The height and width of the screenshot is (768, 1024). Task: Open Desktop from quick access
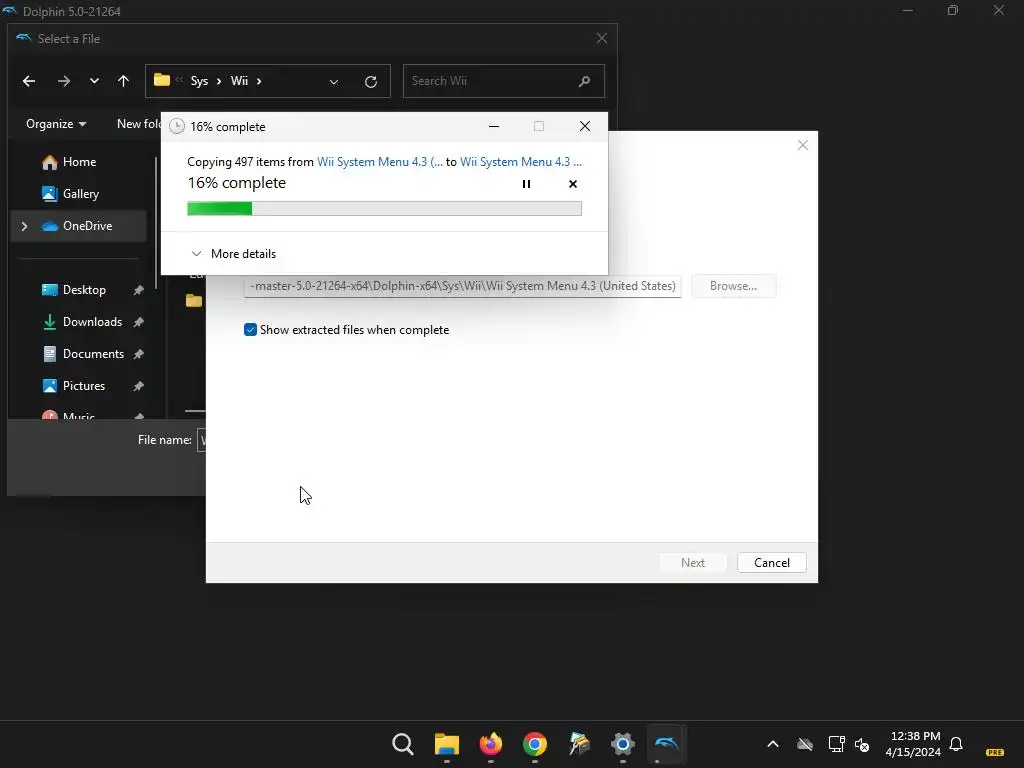click(x=74, y=290)
